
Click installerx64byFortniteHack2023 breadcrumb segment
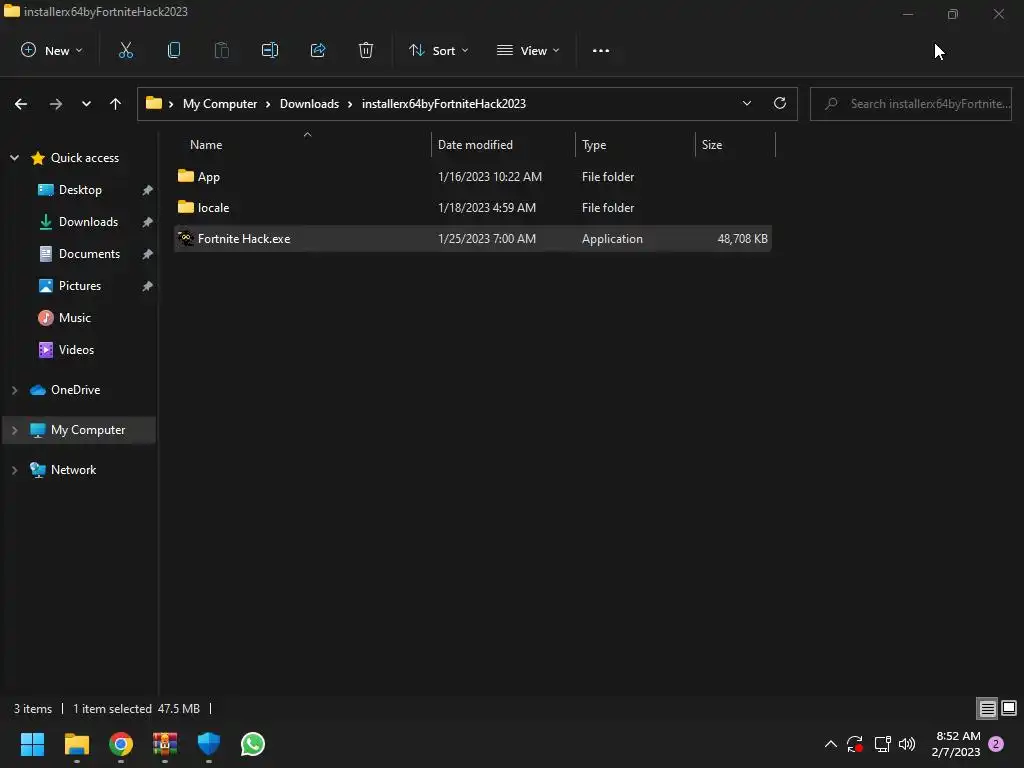[x=443, y=104]
